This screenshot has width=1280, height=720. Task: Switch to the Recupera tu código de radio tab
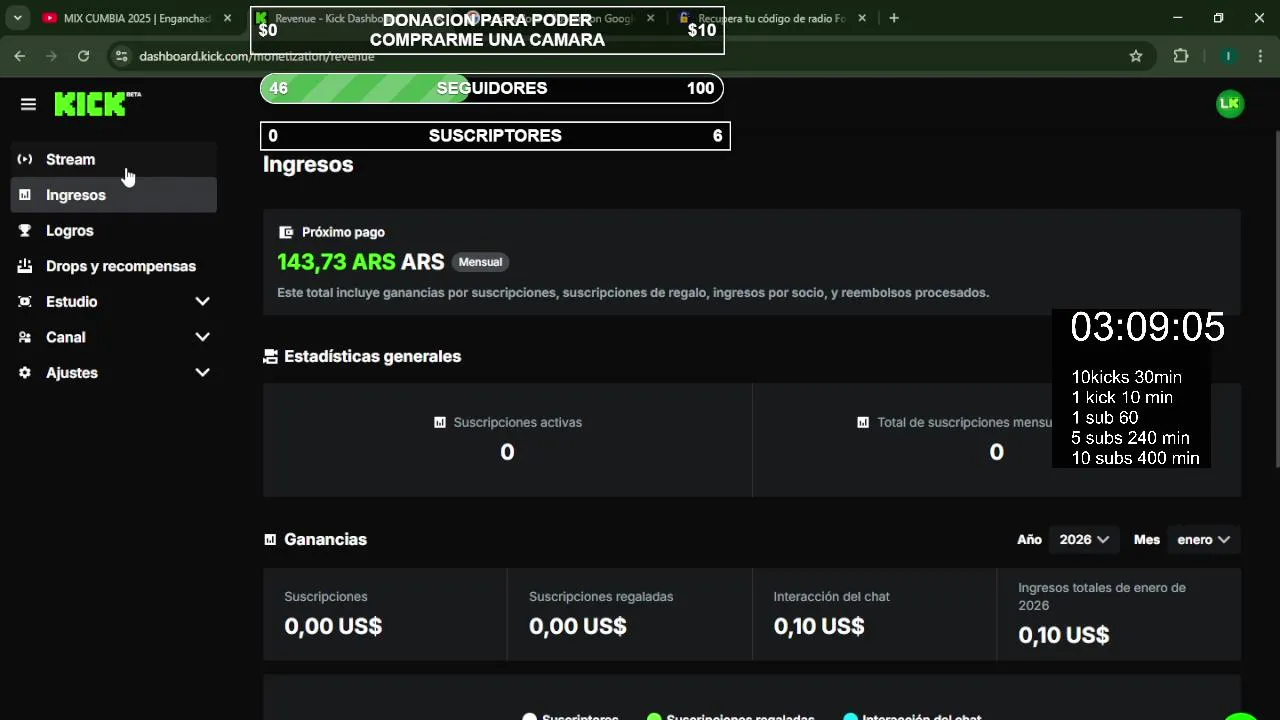pyautogui.click(x=770, y=18)
